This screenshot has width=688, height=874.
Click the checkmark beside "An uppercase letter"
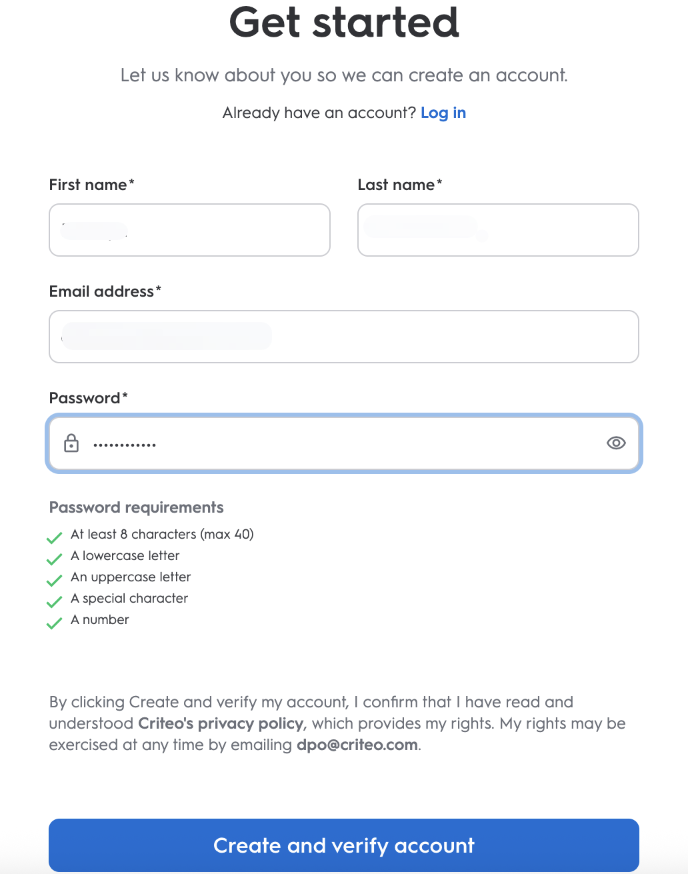(x=55, y=579)
